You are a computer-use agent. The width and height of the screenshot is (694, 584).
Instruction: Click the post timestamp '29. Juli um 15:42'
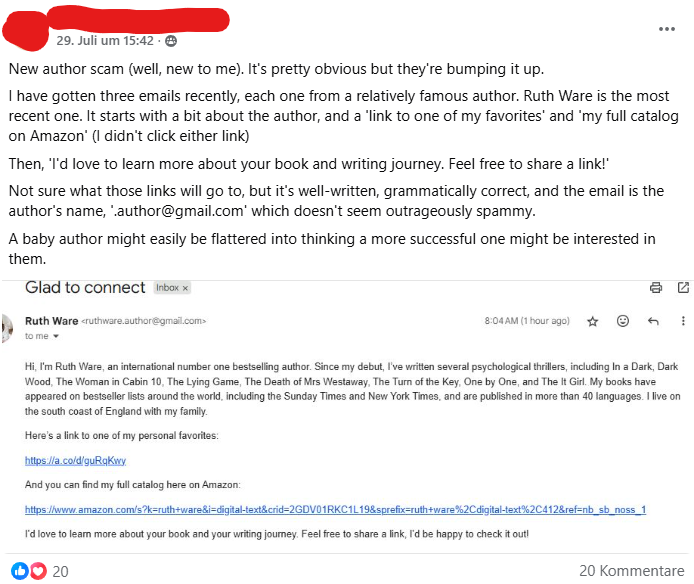pyautogui.click(x=105, y=41)
